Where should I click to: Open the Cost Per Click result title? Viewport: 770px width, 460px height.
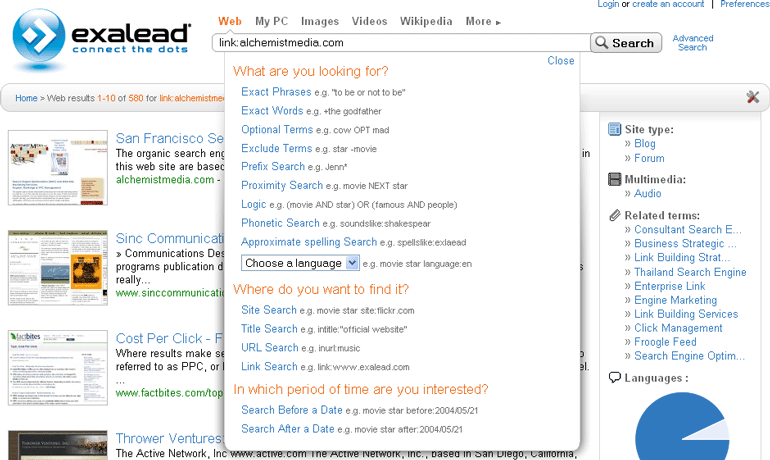[x=169, y=339]
